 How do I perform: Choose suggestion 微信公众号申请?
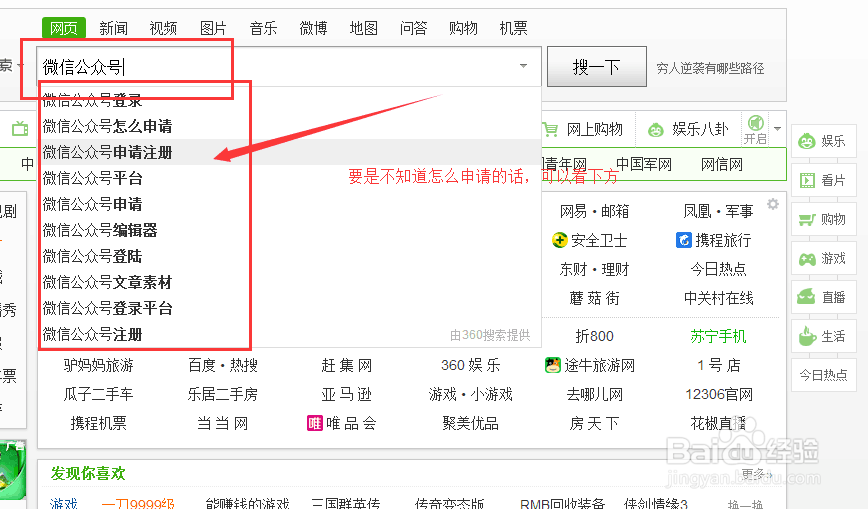290,204
